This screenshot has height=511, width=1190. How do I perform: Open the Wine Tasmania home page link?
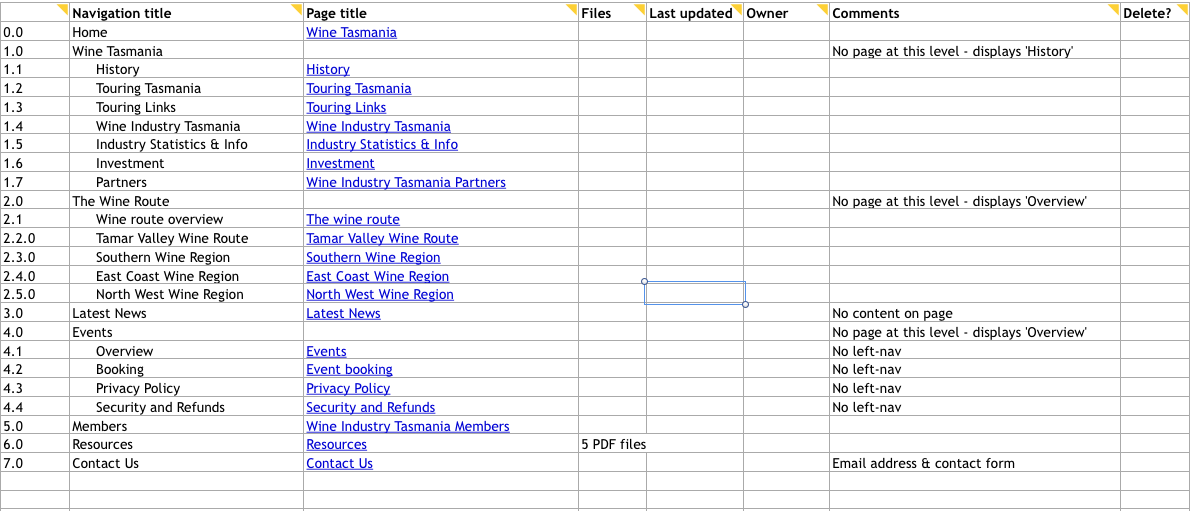351,33
